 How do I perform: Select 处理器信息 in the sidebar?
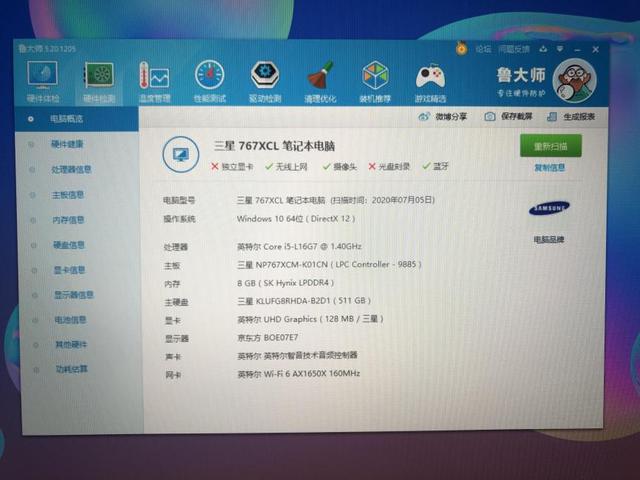(71, 169)
